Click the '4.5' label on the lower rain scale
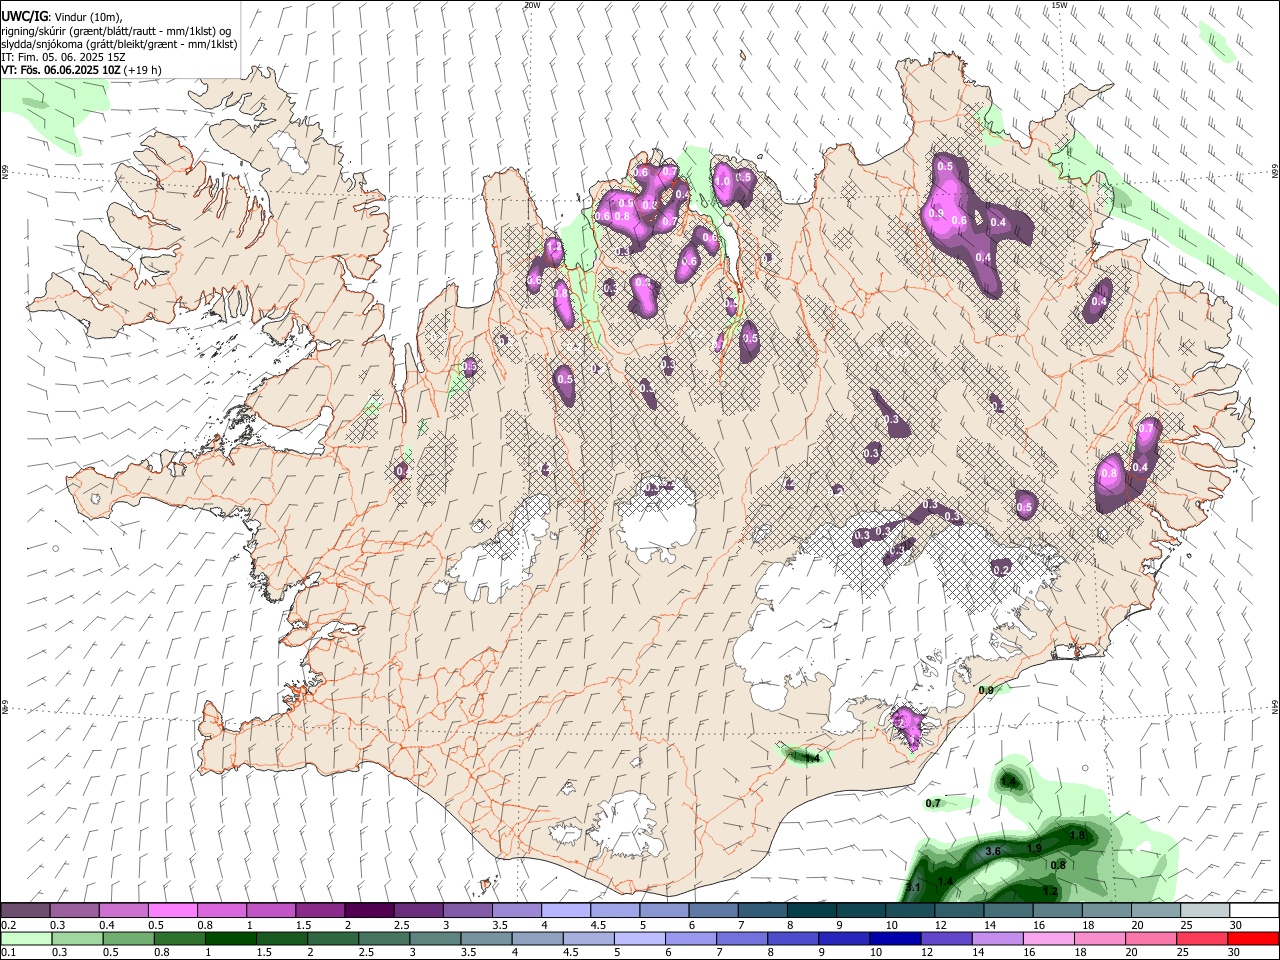Screen dimensions: 1280x960 pyautogui.click(x=572, y=953)
